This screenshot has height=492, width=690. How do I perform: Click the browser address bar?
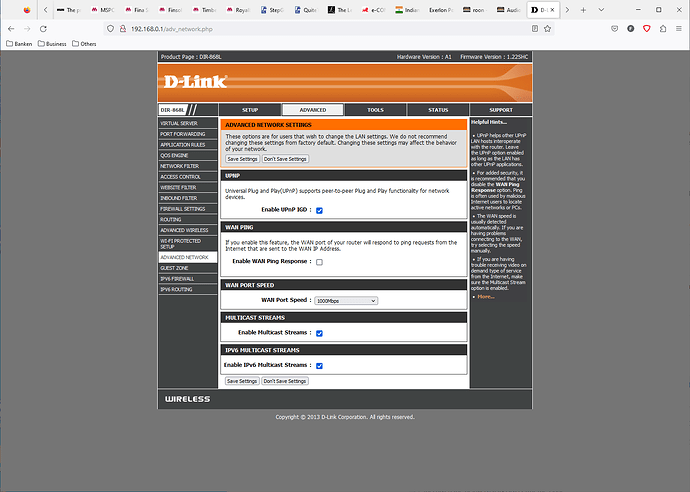pyautogui.click(x=300, y=28)
